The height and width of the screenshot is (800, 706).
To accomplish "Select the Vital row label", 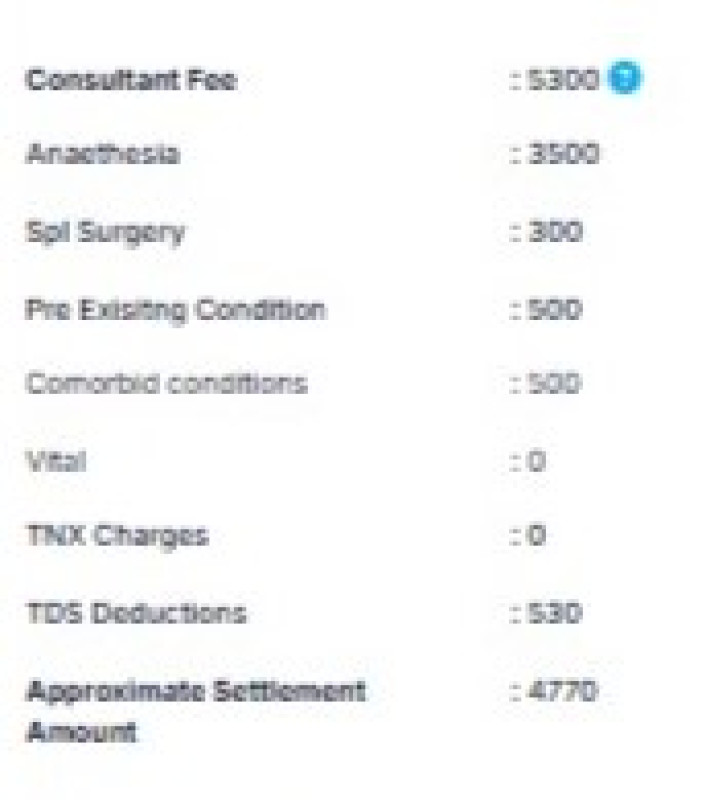I will tap(56, 461).
